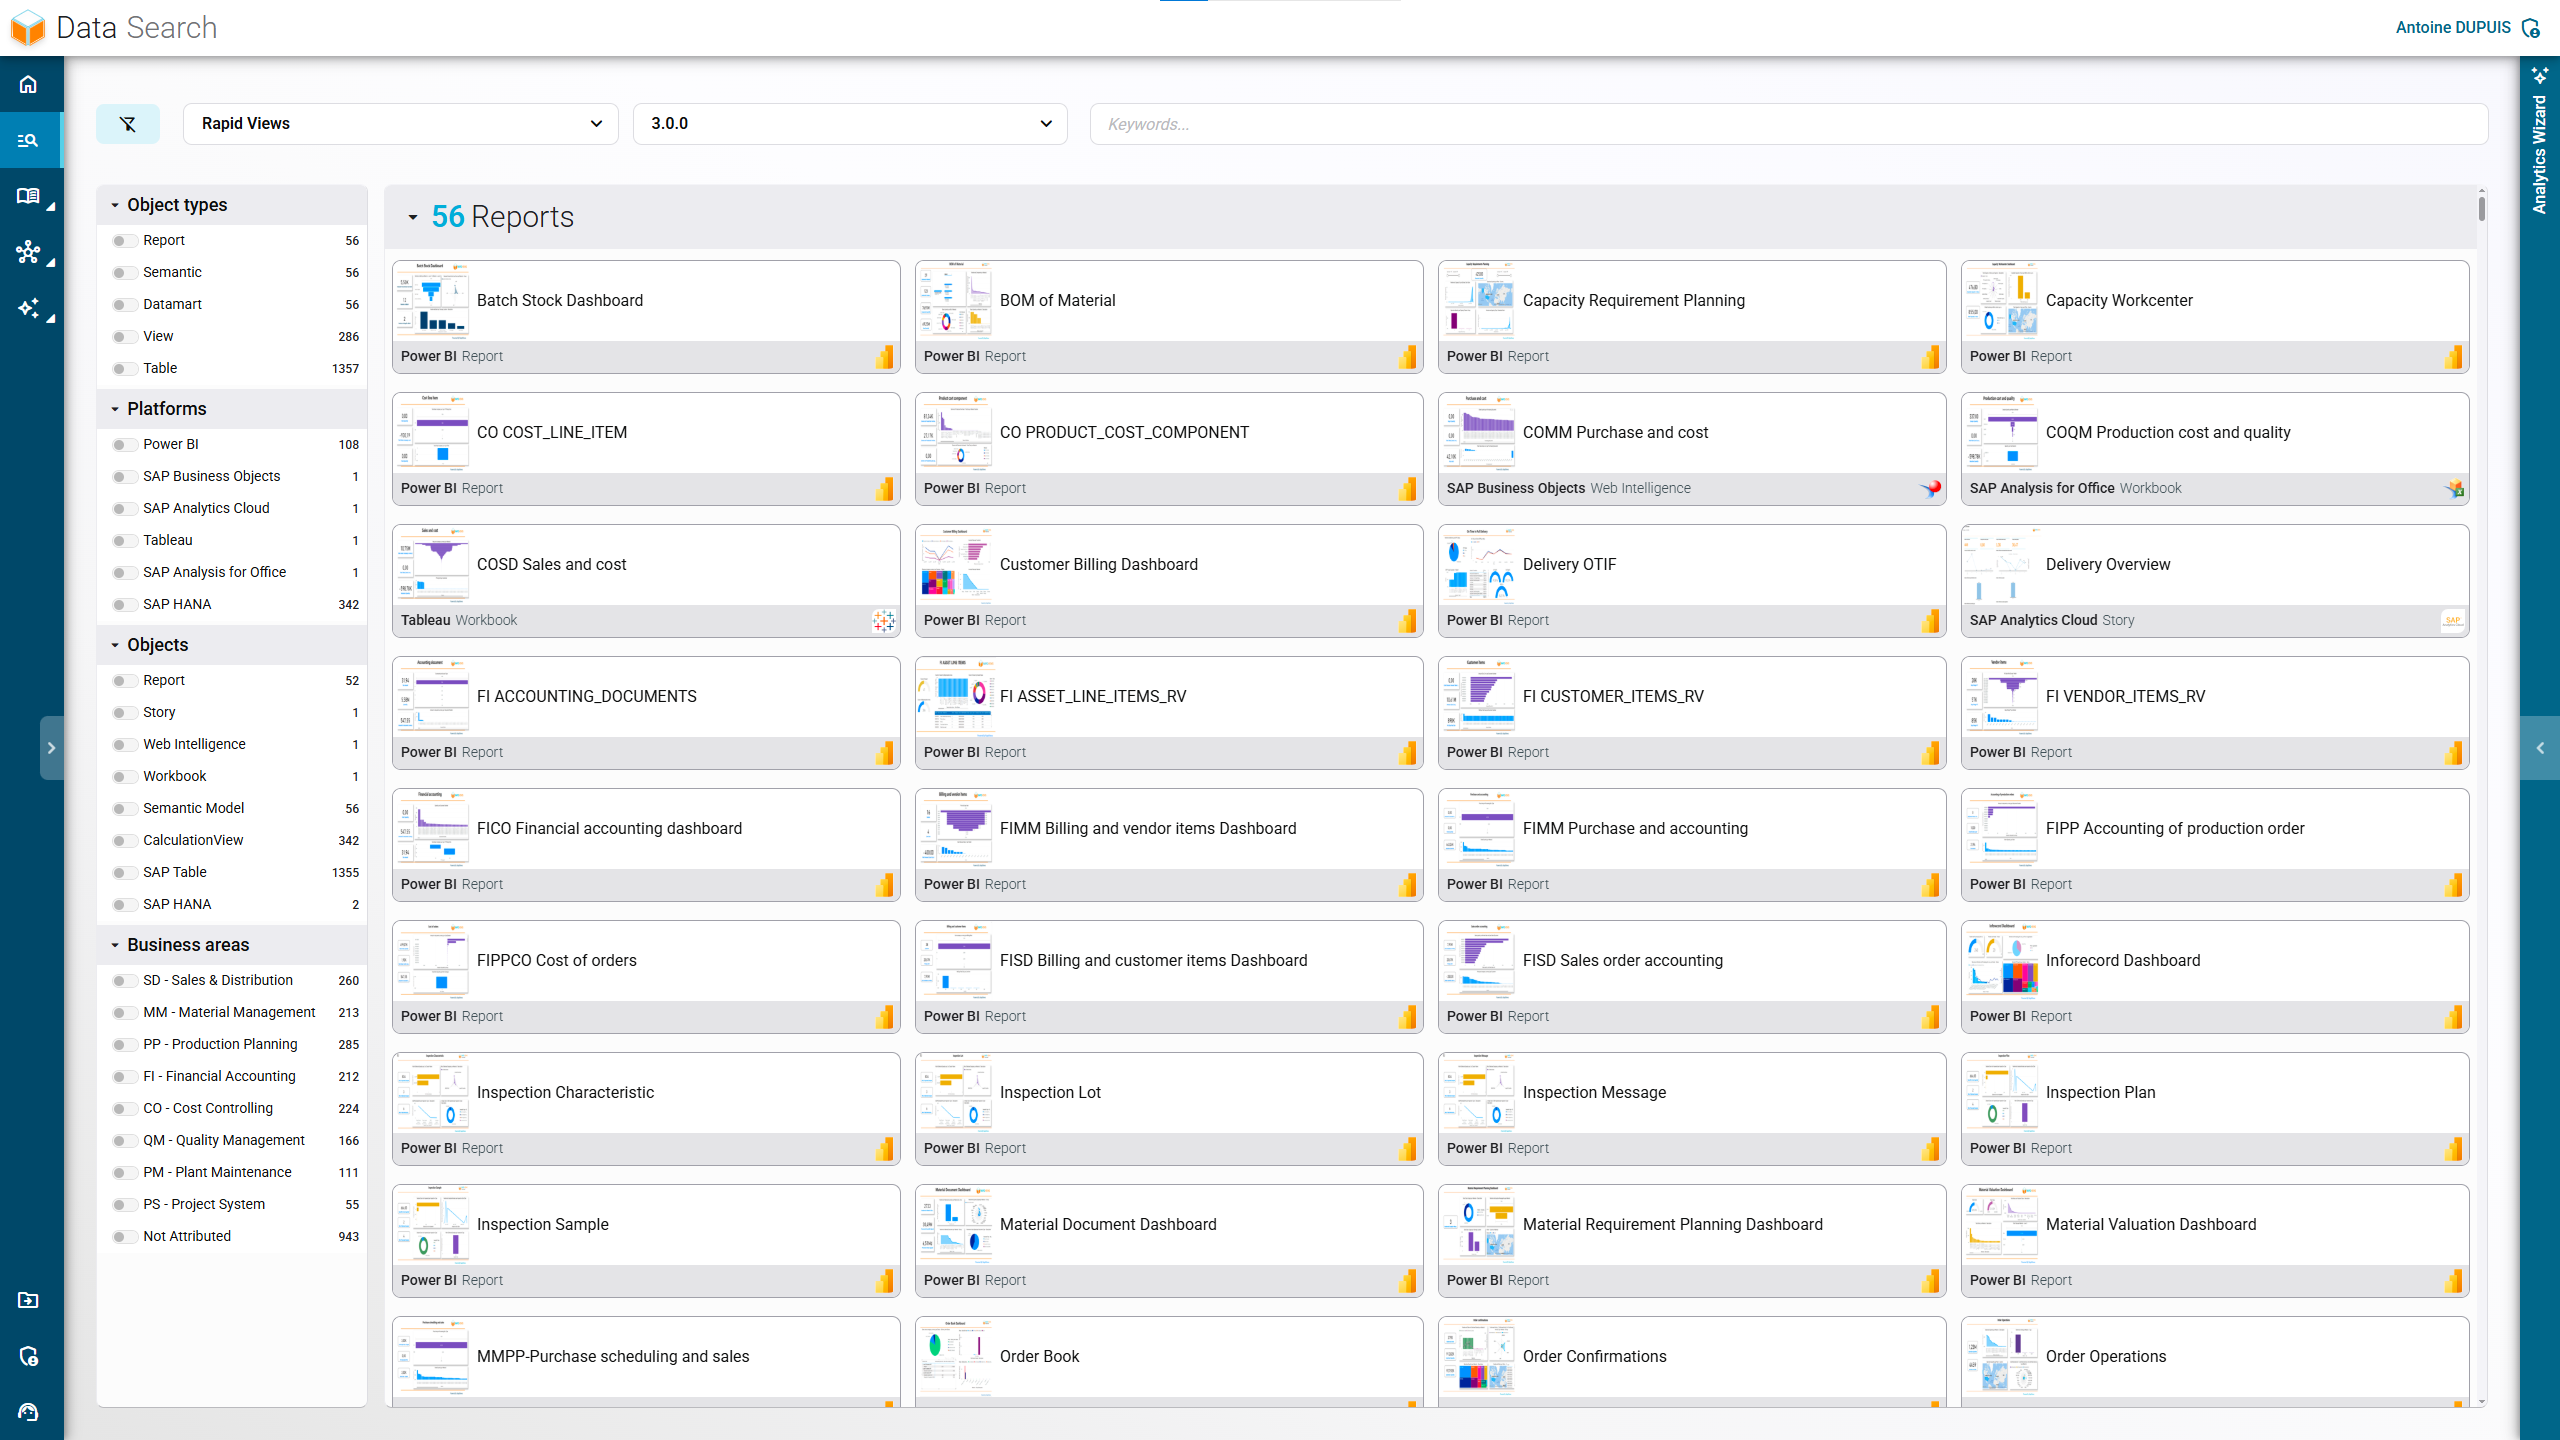2560x1440 pixels.
Task: Open the Order Confirmations report
Action: [1692, 1361]
